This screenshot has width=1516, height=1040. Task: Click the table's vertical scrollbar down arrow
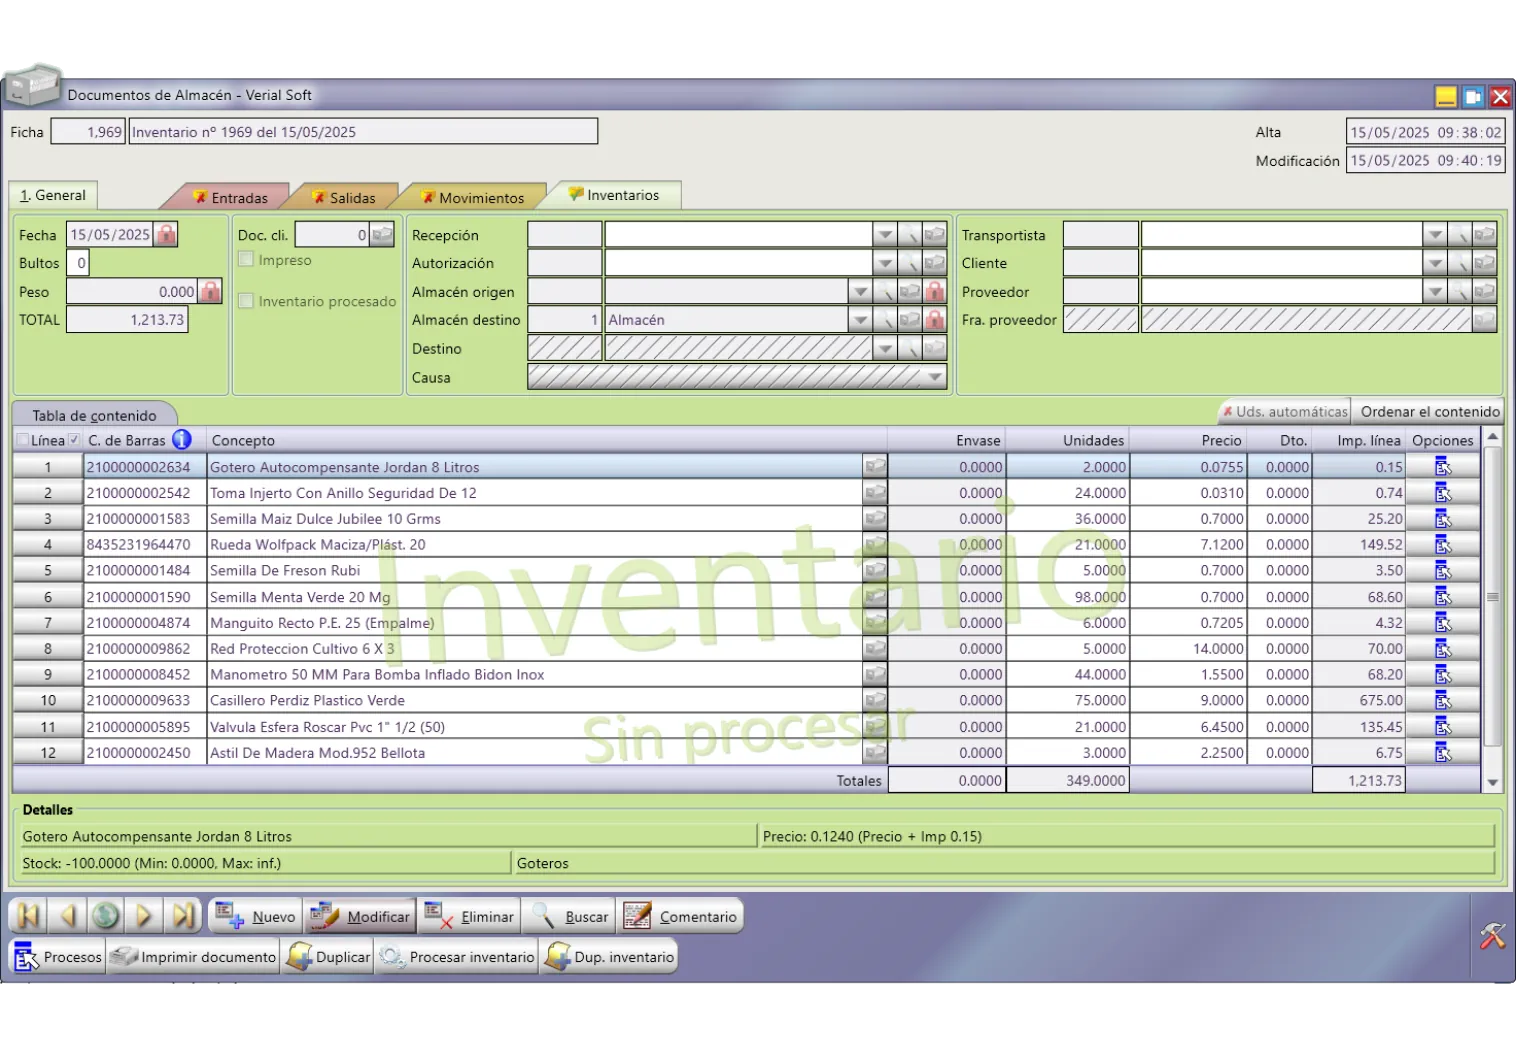click(x=1492, y=783)
